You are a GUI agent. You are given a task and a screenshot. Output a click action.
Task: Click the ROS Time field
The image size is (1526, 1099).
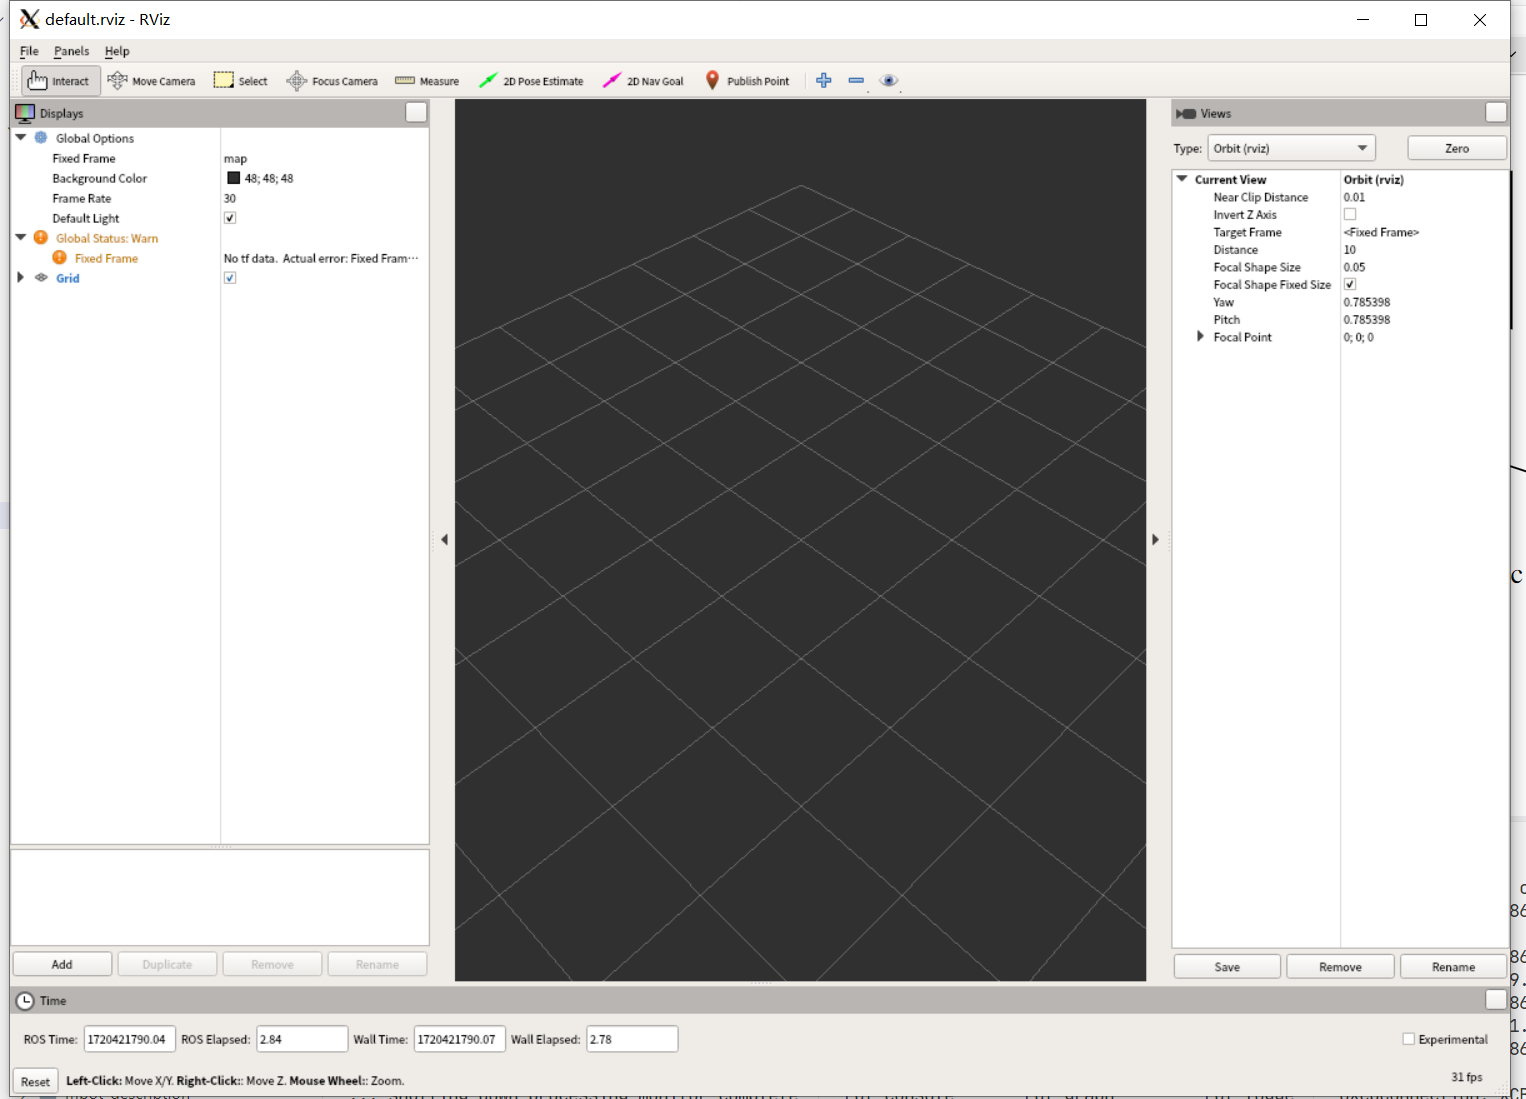(x=130, y=1039)
